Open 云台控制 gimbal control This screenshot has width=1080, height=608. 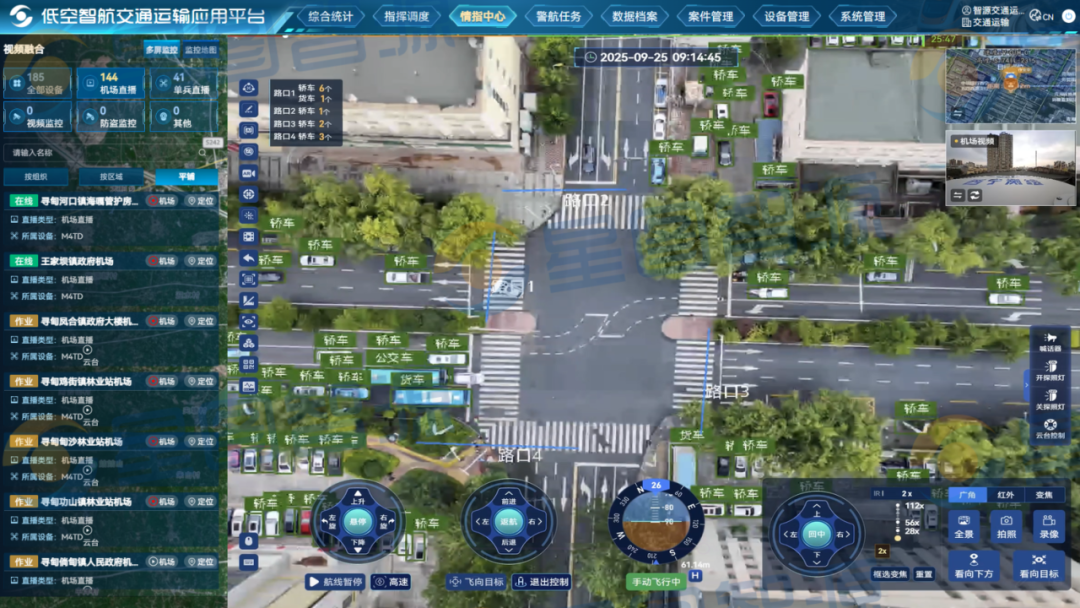[1050, 429]
